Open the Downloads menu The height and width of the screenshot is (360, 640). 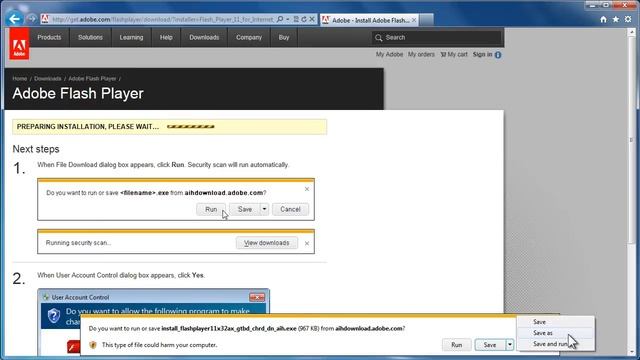pyautogui.click(x=204, y=37)
